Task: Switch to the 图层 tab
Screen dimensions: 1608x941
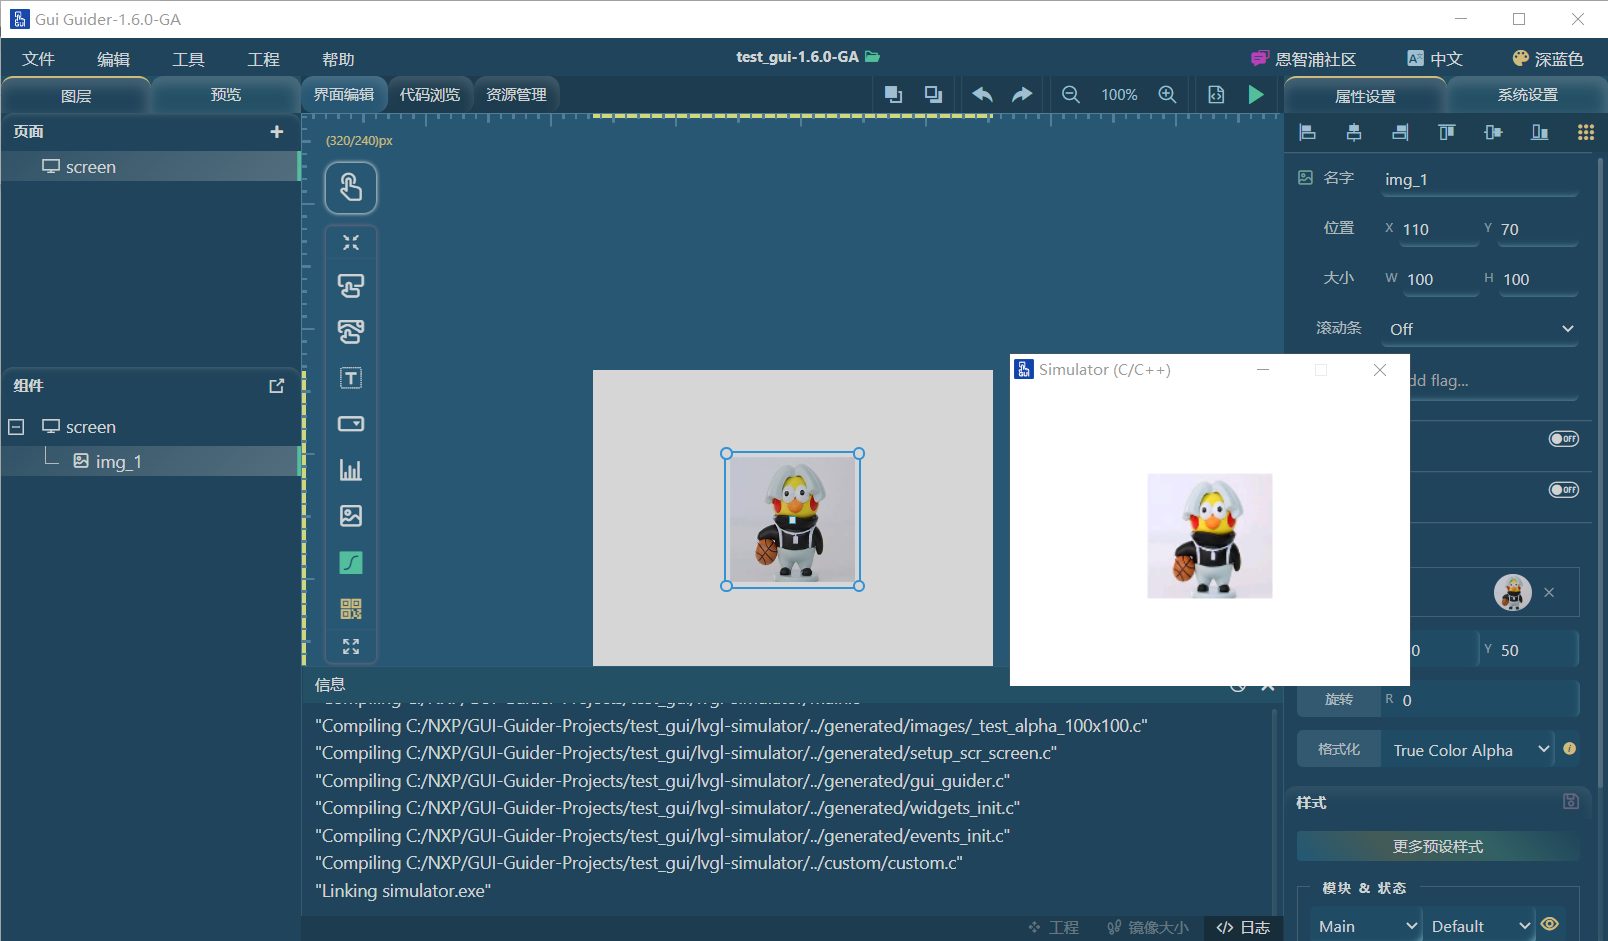Action: click(76, 95)
